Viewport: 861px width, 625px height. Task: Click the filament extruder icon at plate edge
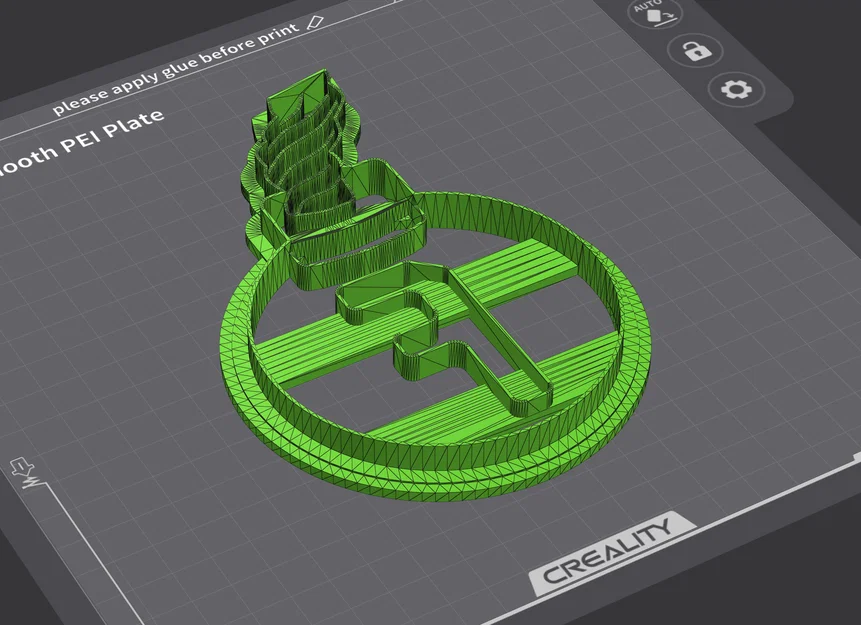click(27, 473)
